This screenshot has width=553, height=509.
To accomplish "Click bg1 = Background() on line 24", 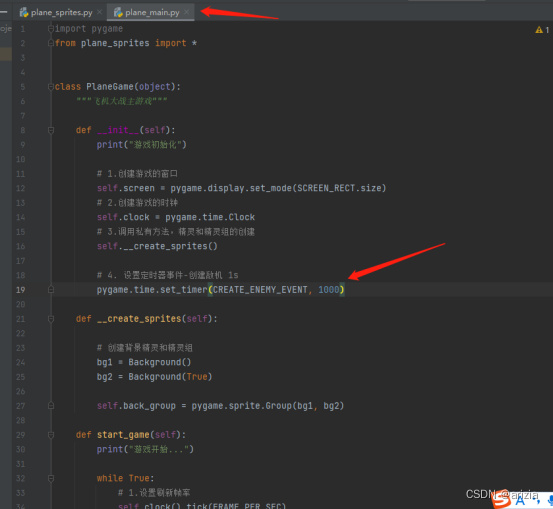I will (x=144, y=362).
